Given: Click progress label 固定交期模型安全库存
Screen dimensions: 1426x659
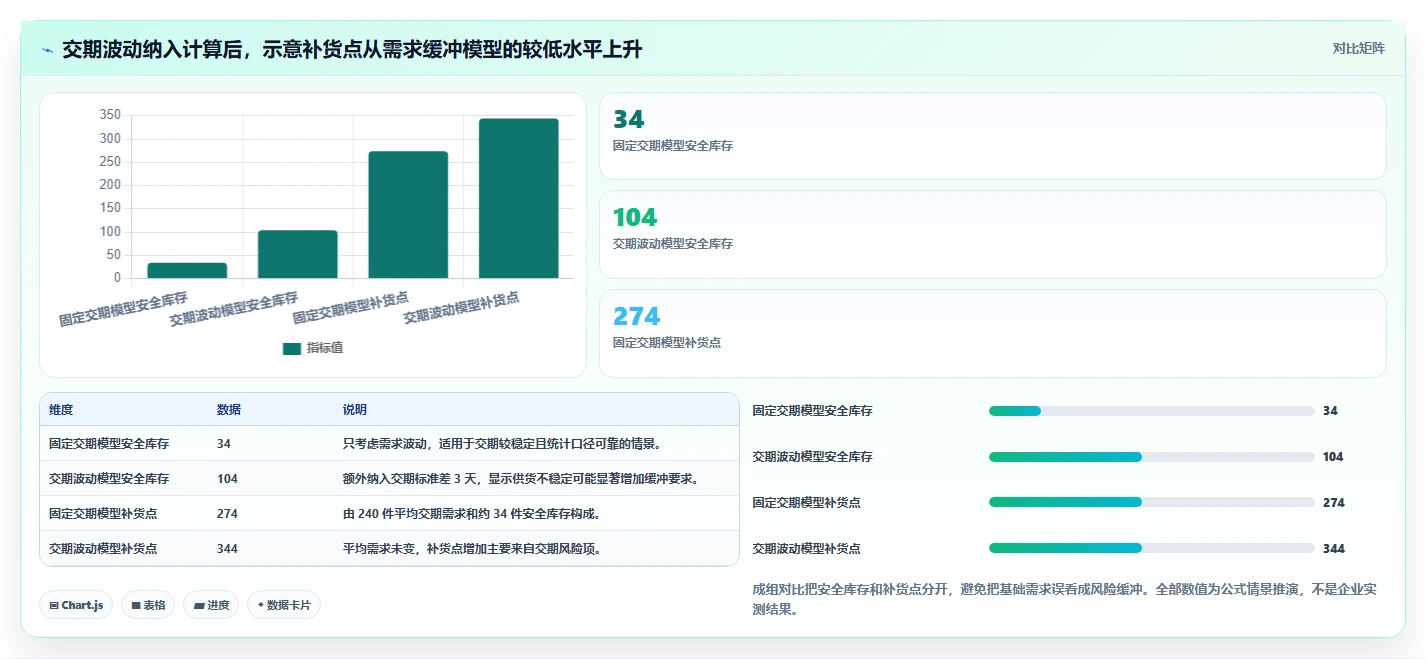Looking at the screenshot, I should click(x=812, y=411).
